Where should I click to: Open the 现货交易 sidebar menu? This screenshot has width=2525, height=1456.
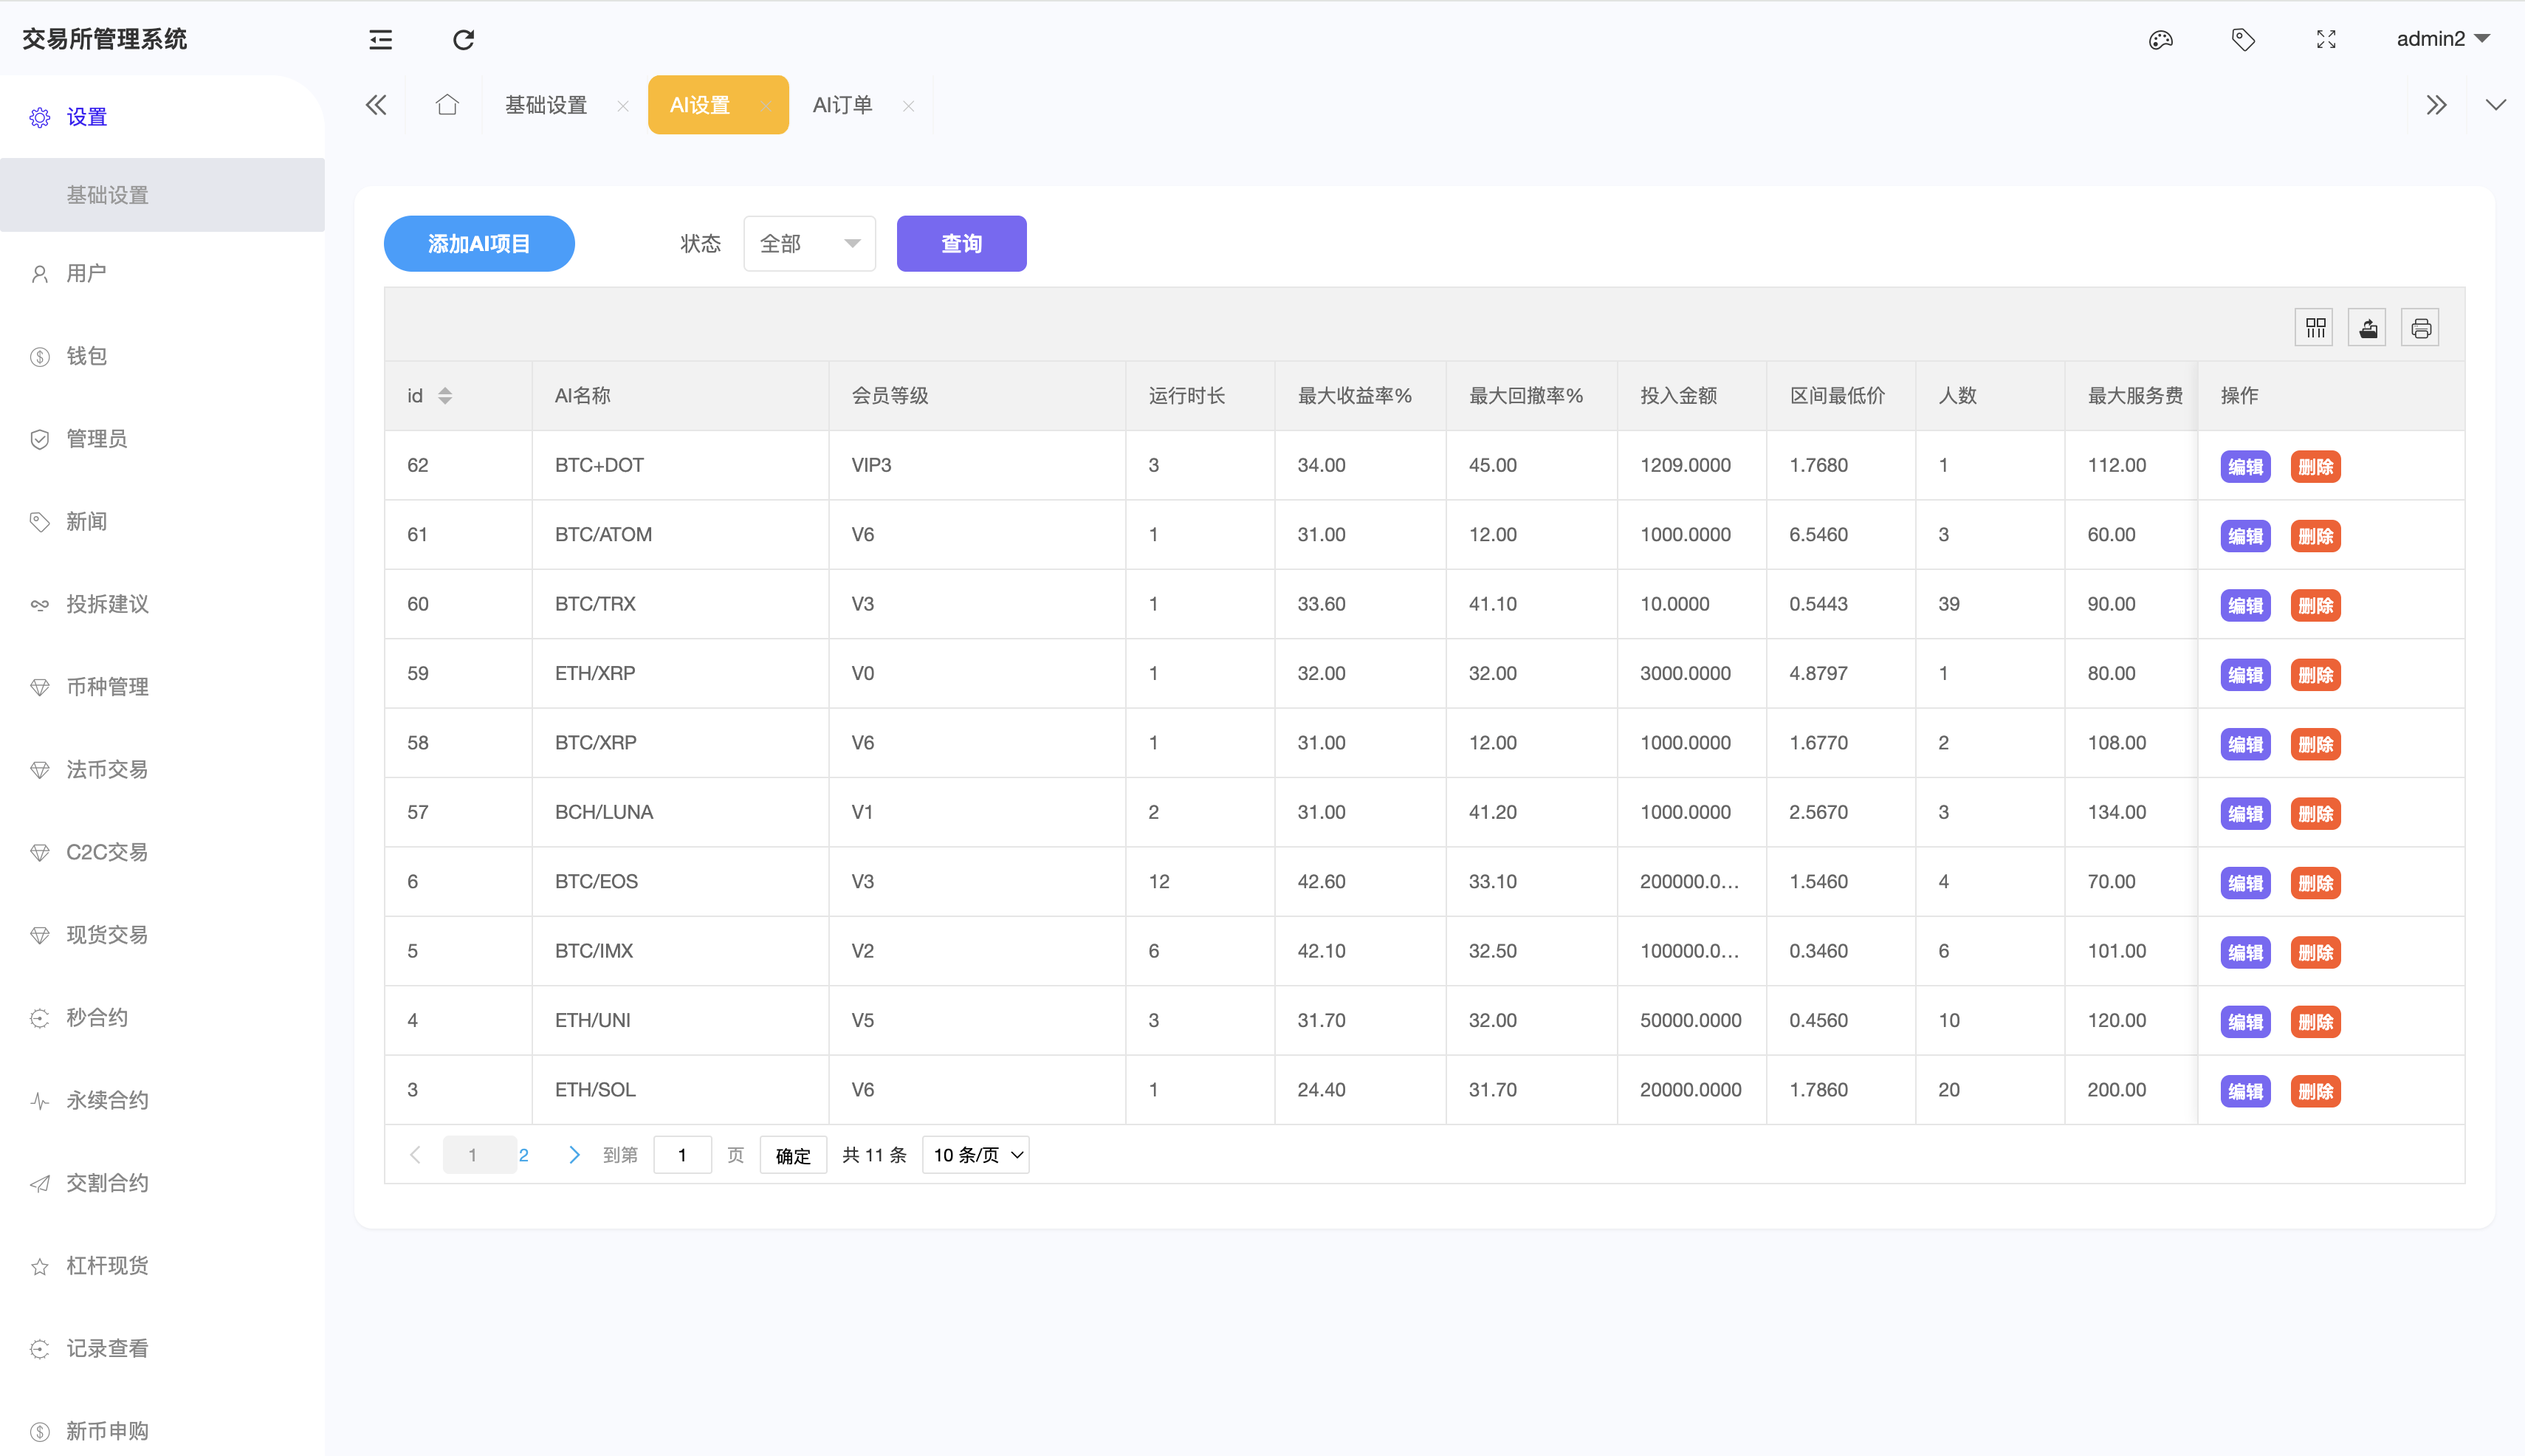[162, 935]
